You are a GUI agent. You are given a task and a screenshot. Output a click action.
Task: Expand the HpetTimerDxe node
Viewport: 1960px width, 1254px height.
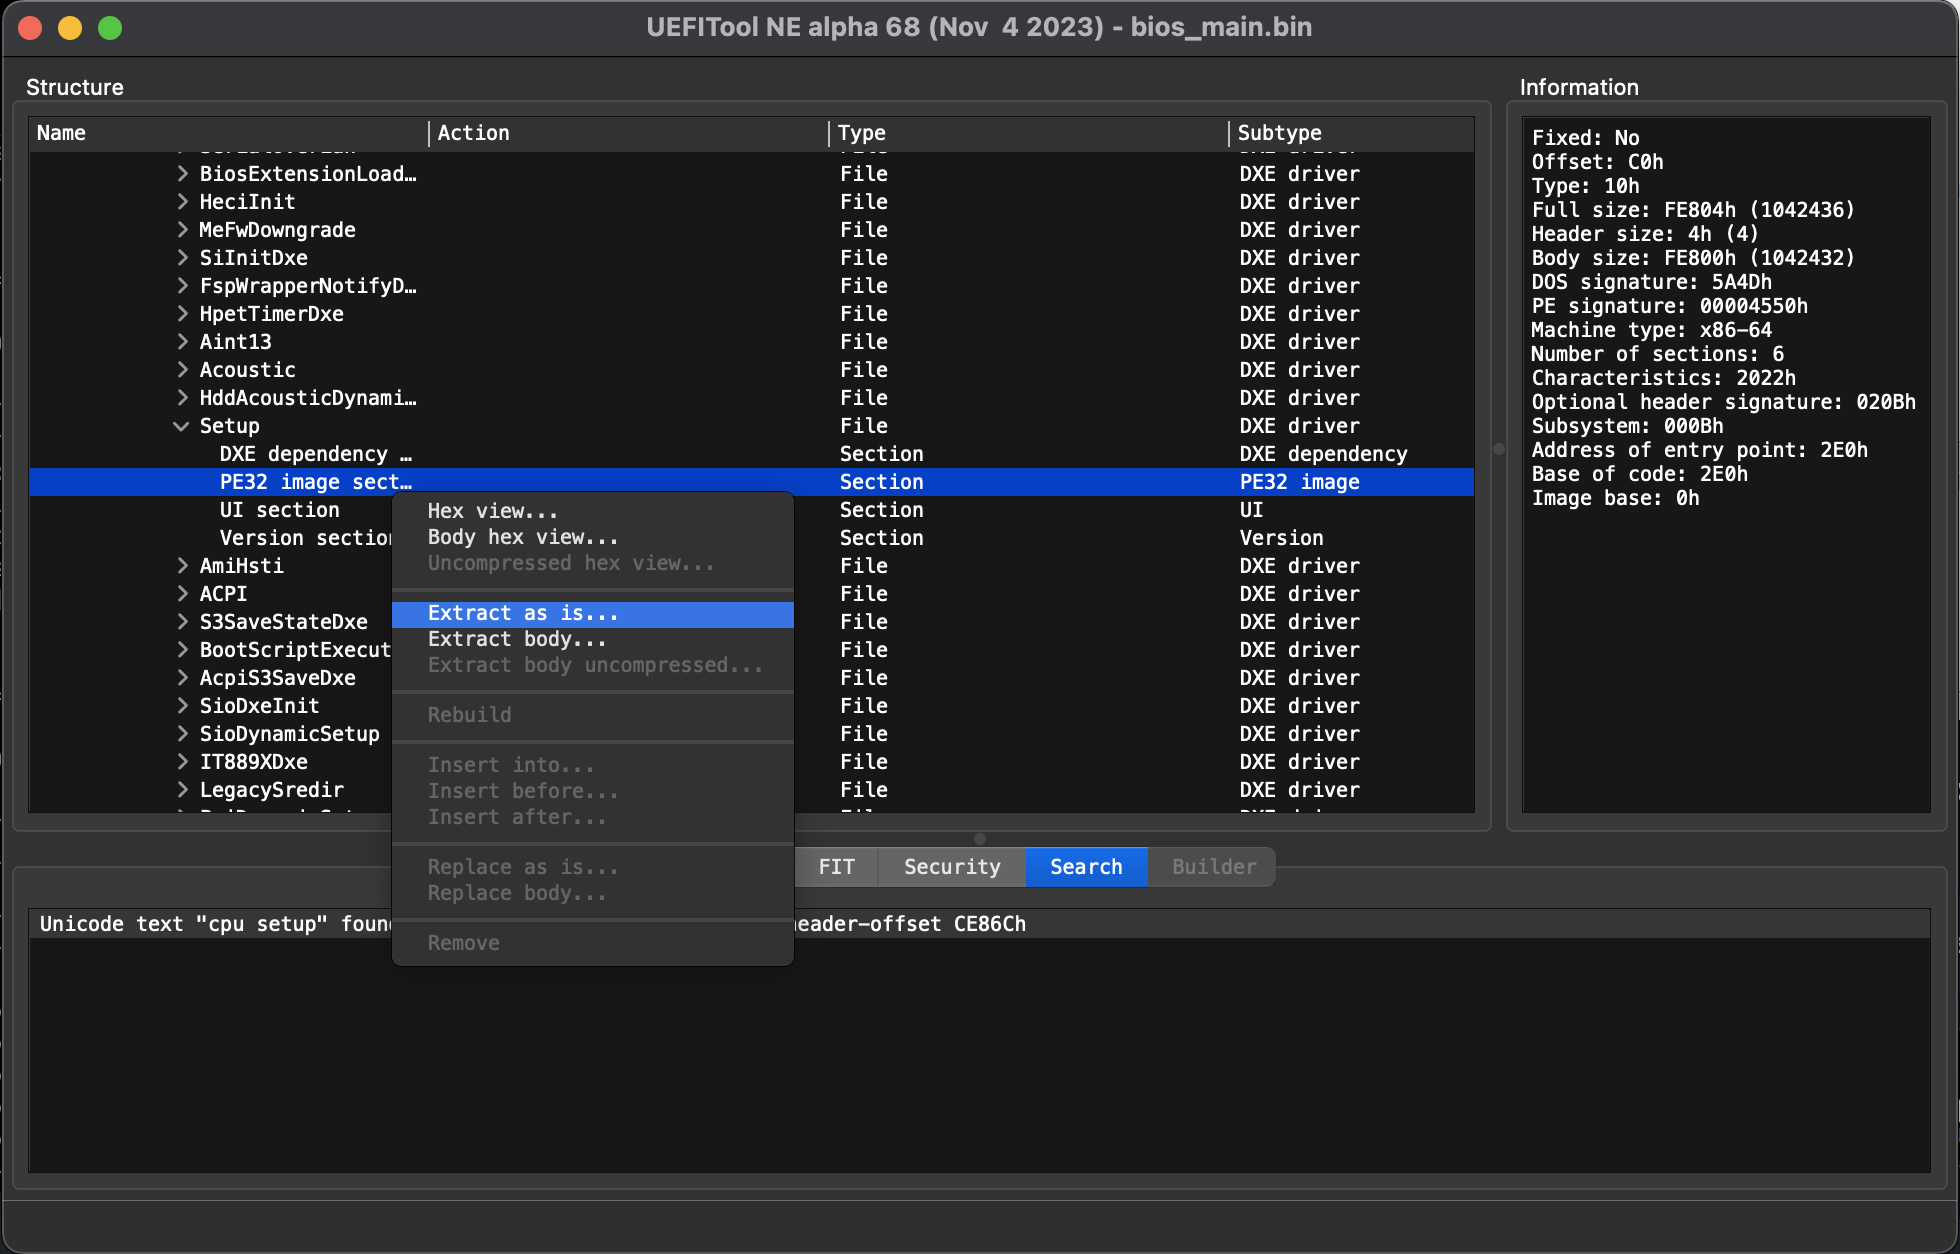tap(182, 314)
